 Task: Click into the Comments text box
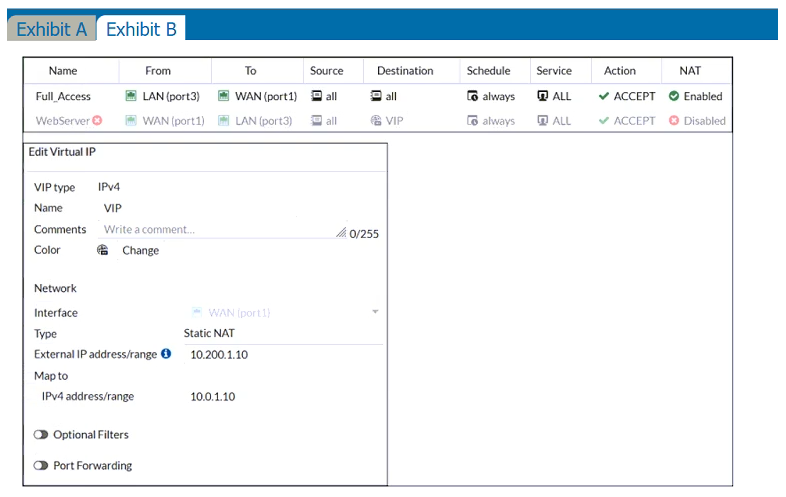(x=223, y=229)
